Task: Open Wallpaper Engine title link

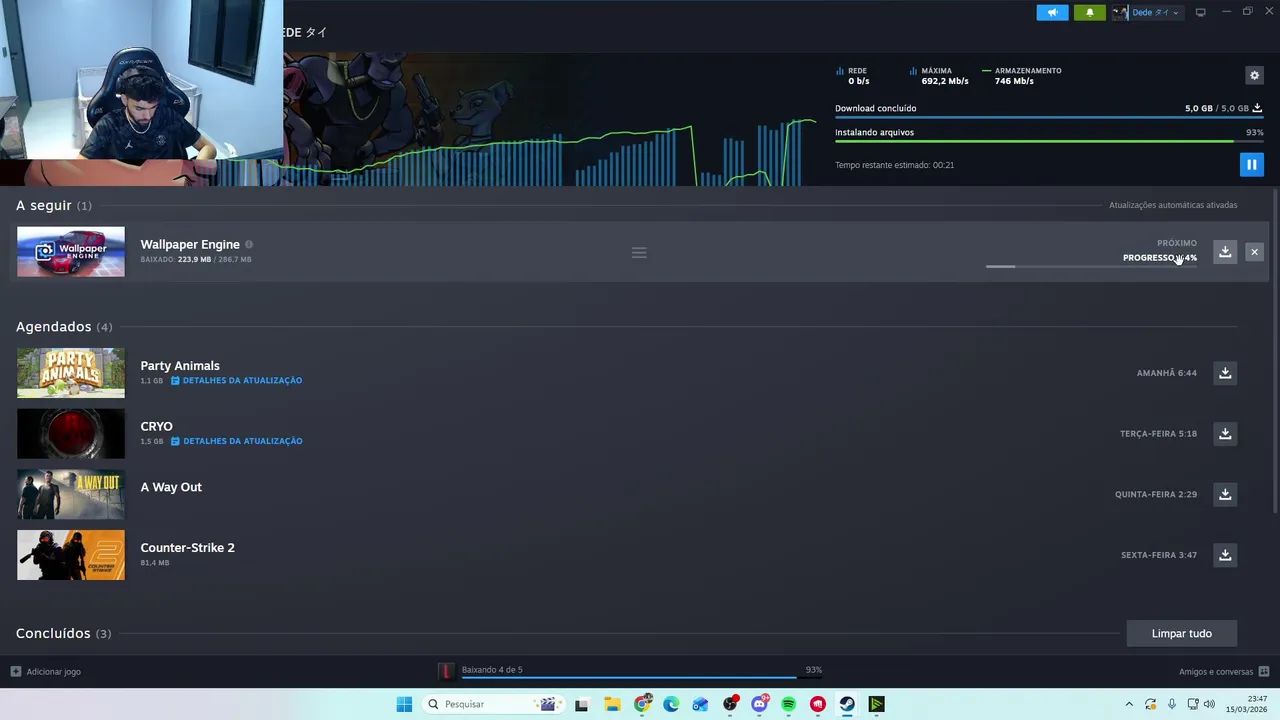Action: 190,244
